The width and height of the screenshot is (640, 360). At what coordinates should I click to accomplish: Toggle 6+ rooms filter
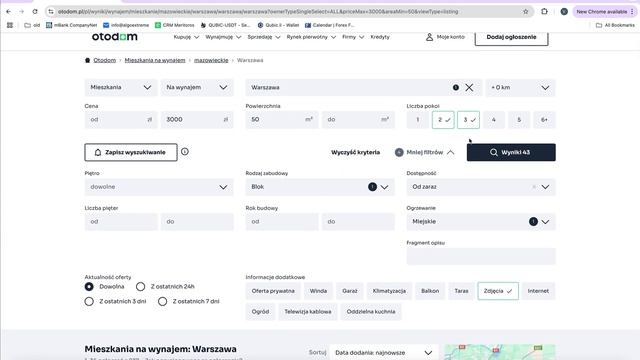click(x=544, y=120)
